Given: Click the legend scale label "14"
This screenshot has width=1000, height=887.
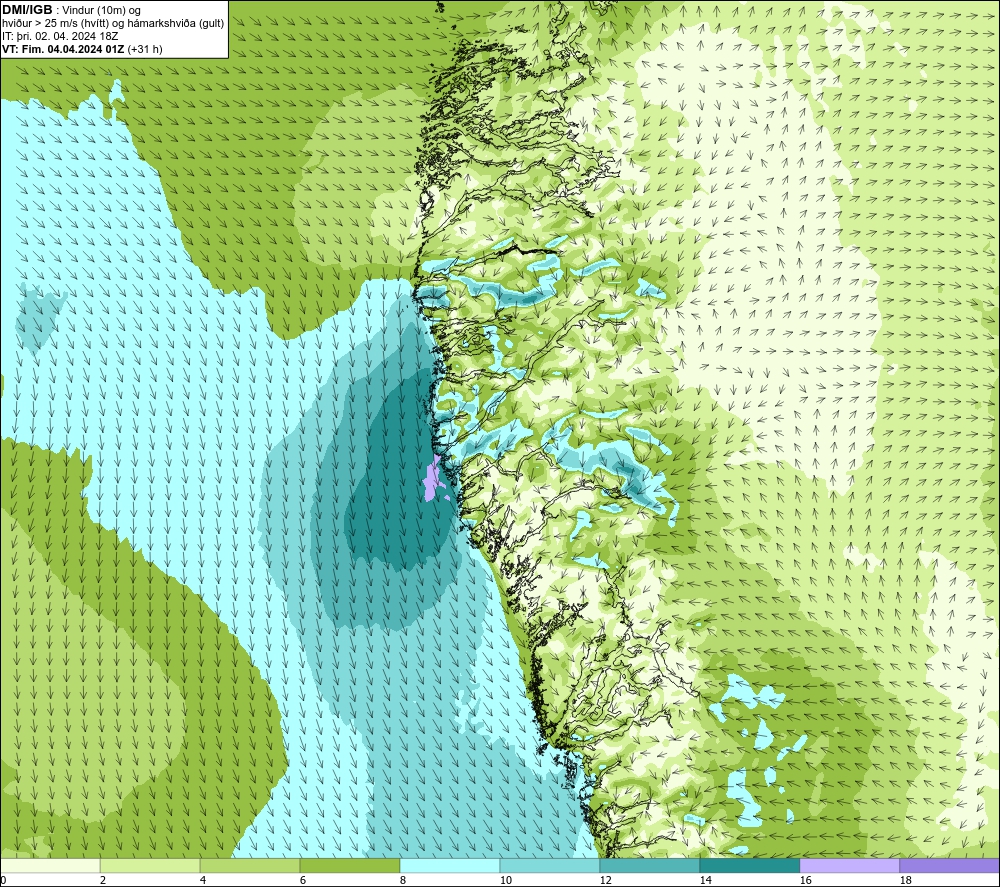Looking at the screenshot, I should point(705,880).
